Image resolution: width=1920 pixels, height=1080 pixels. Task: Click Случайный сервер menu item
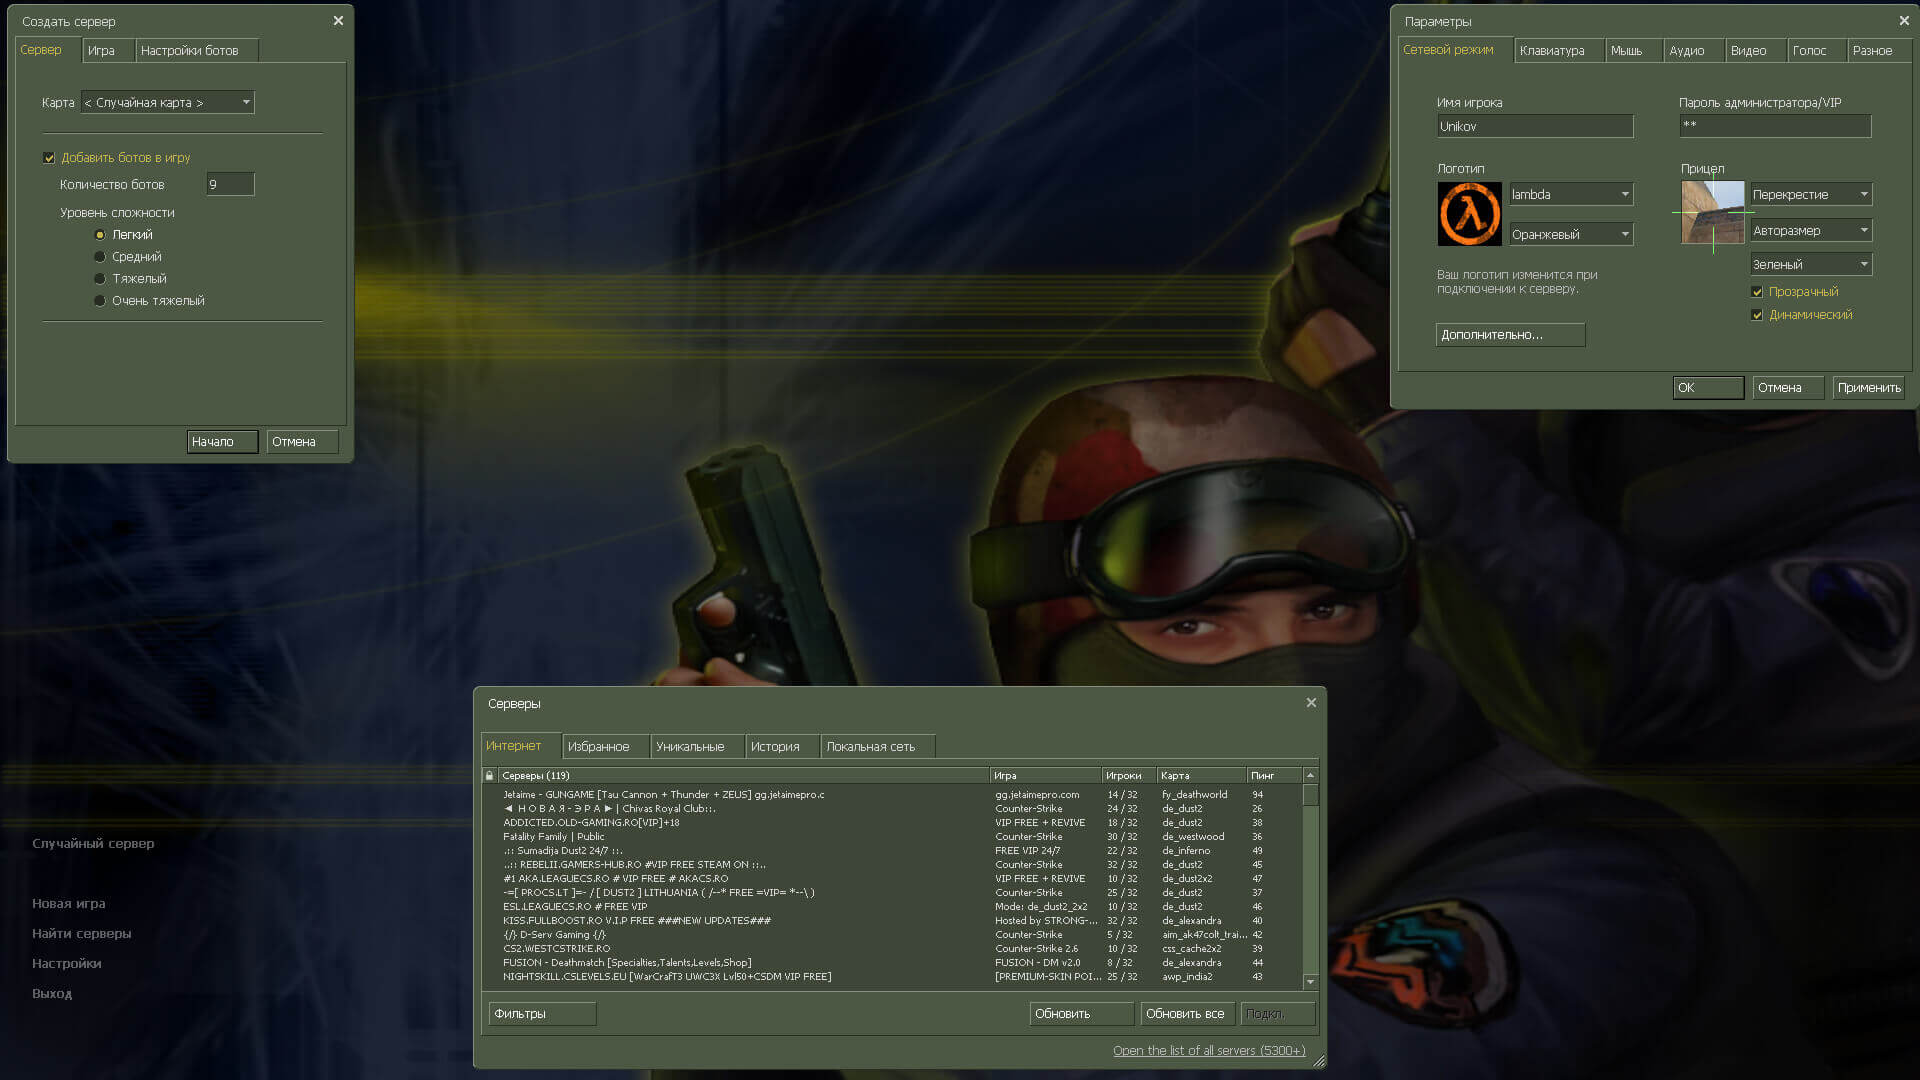tap(93, 844)
